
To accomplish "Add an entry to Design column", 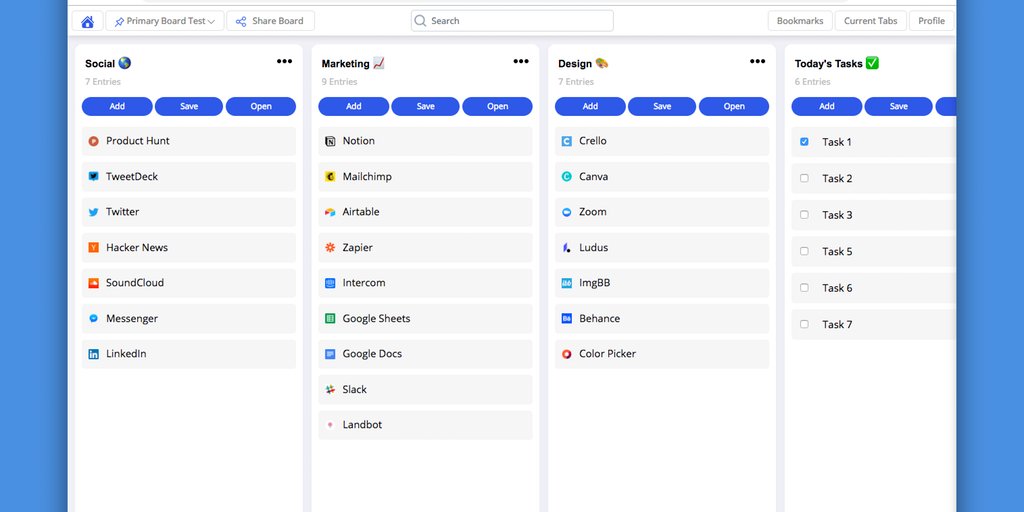I will pyautogui.click(x=590, y=106).
